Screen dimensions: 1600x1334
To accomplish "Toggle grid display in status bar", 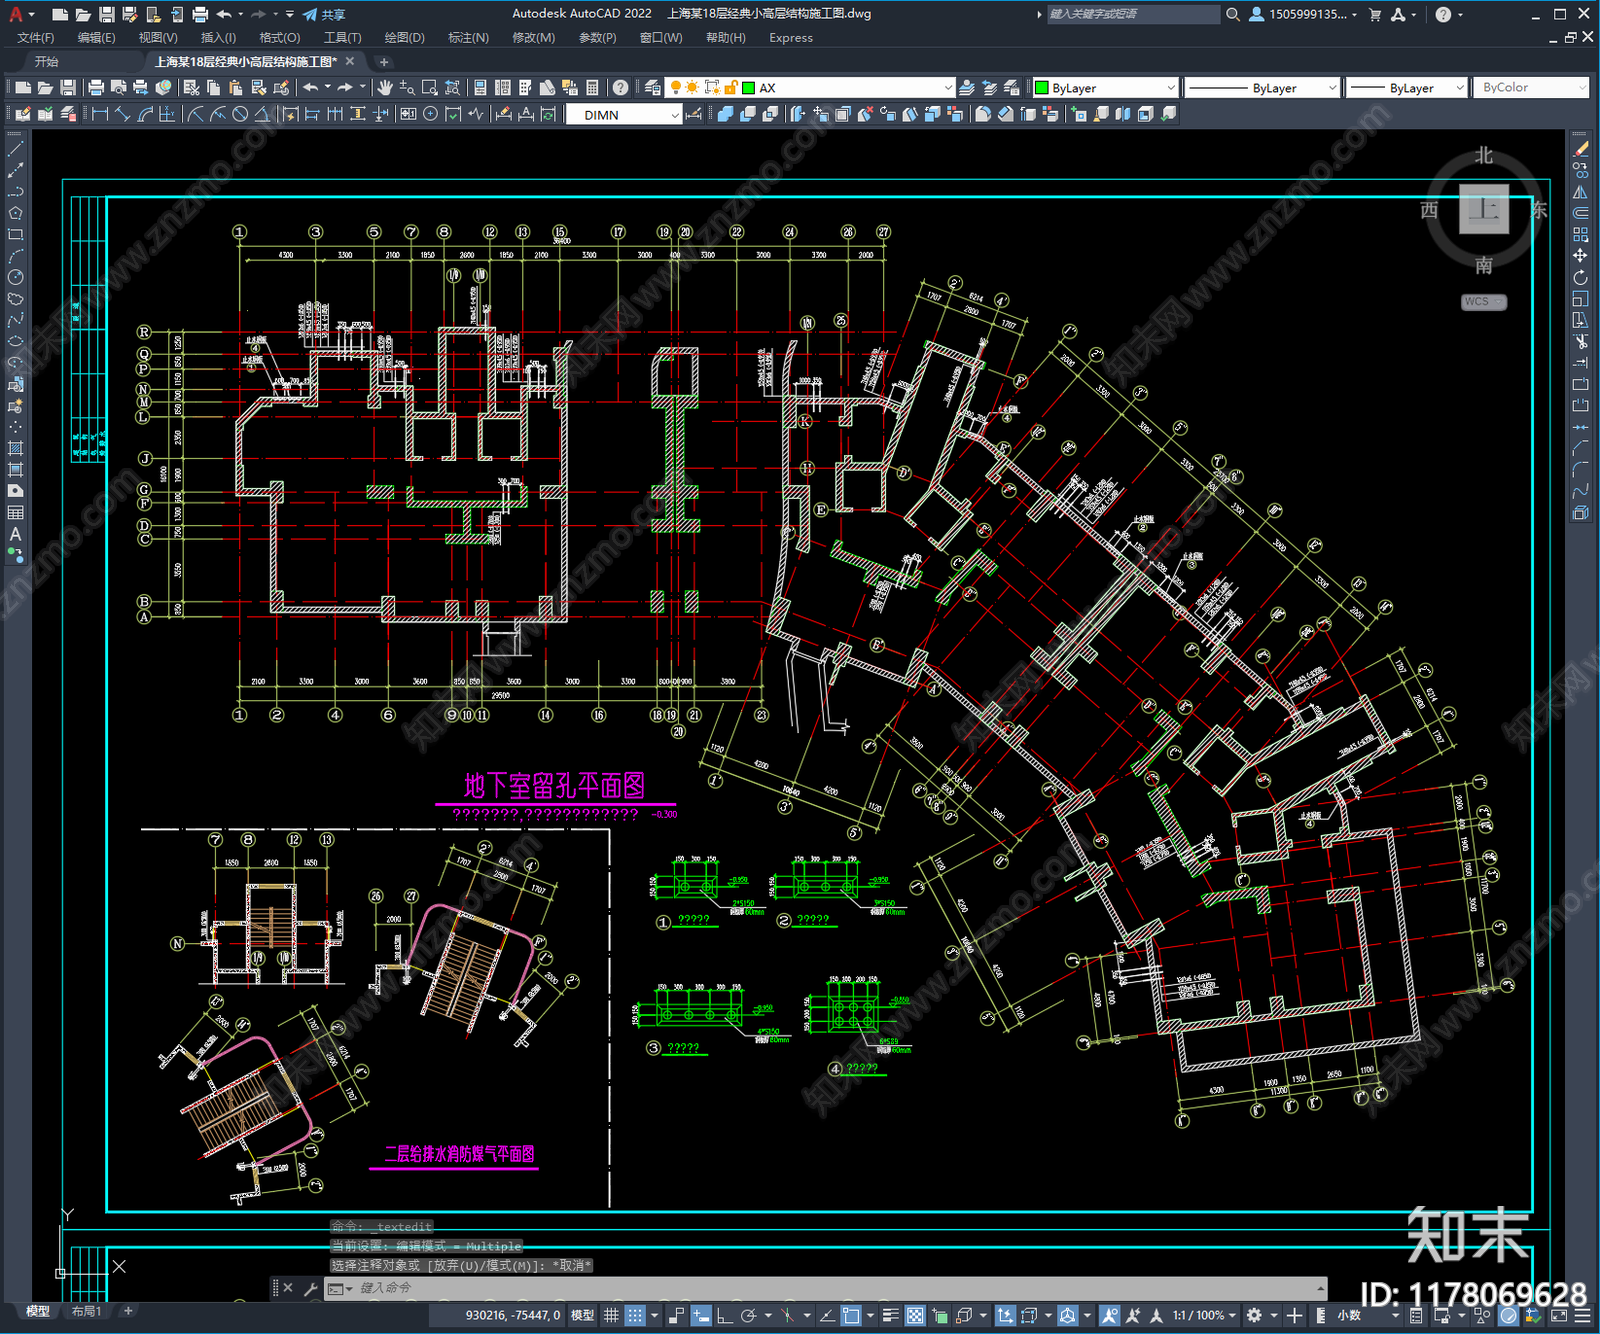I will click(611, 1315).
